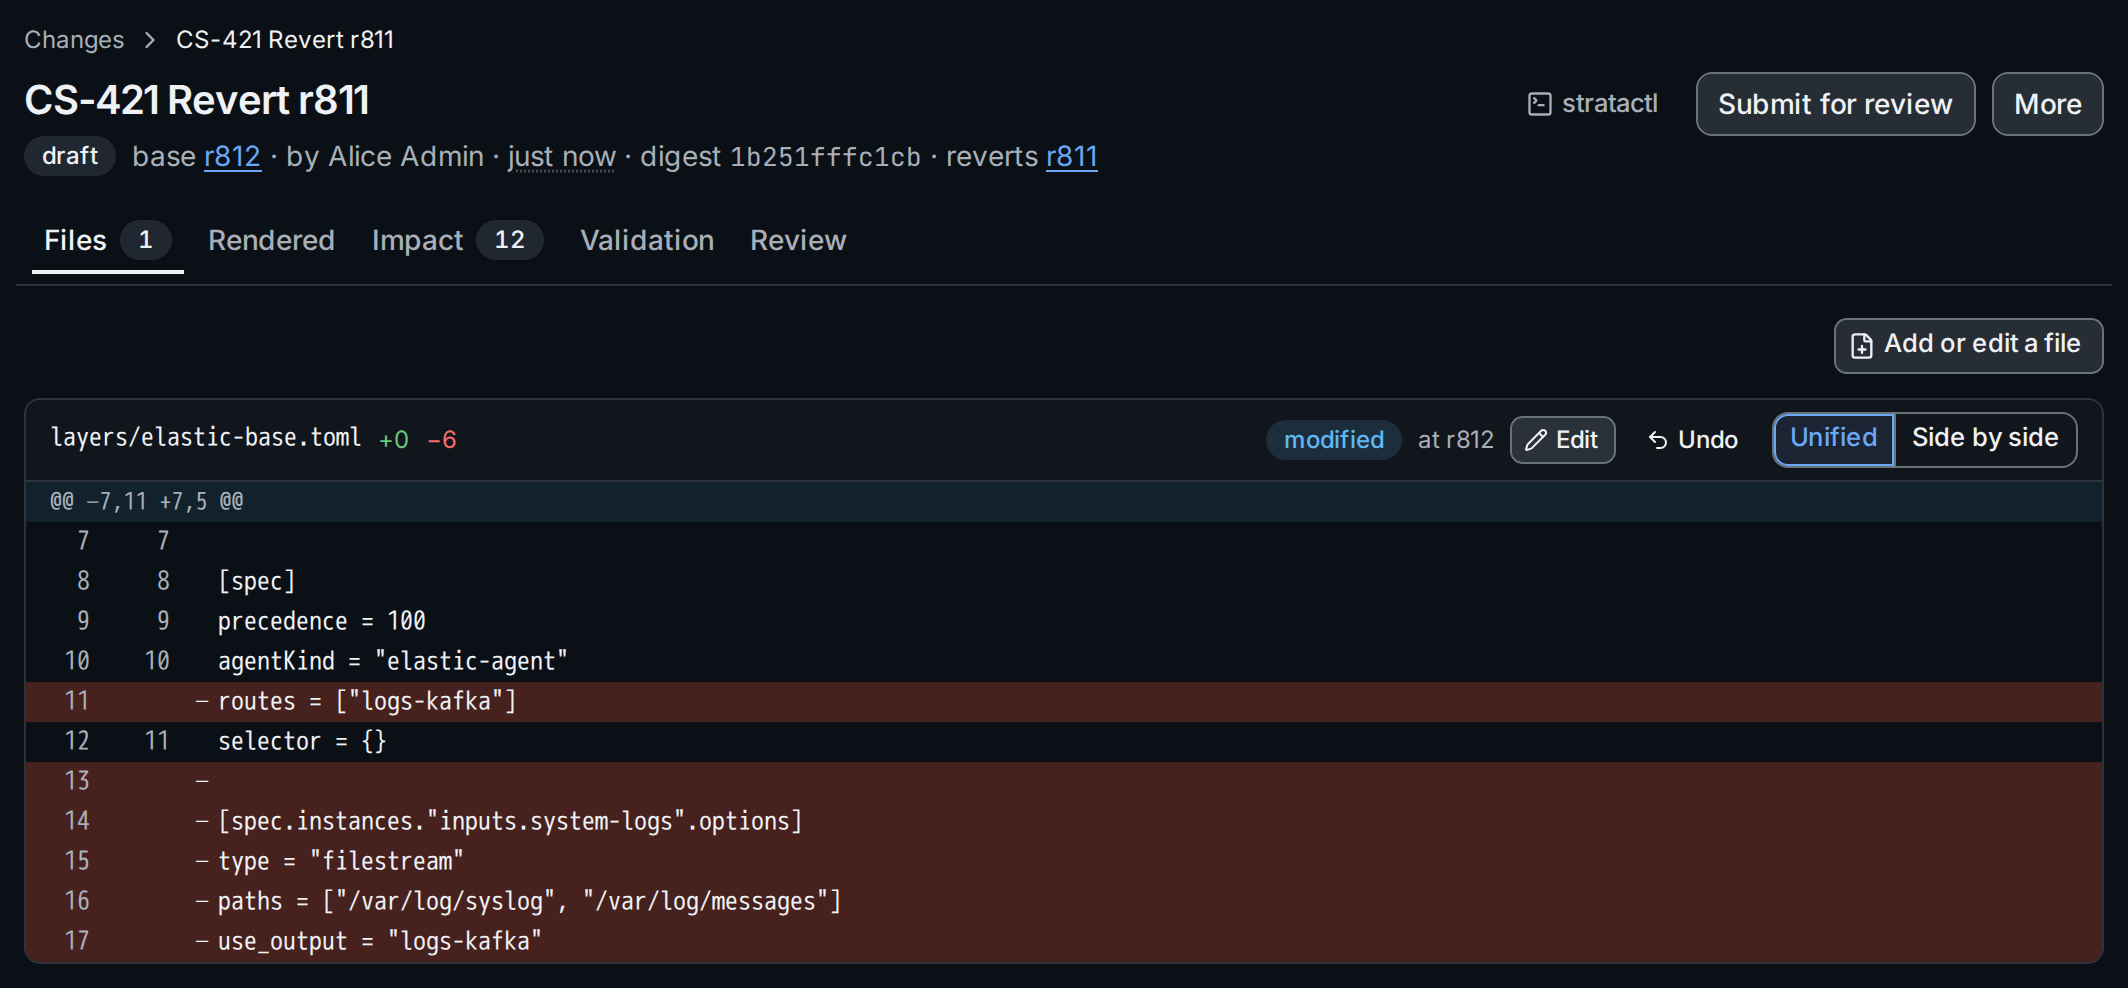The image size is (2128, 988).
Task: Follow the reverts r811 link
Action: 1072,157
